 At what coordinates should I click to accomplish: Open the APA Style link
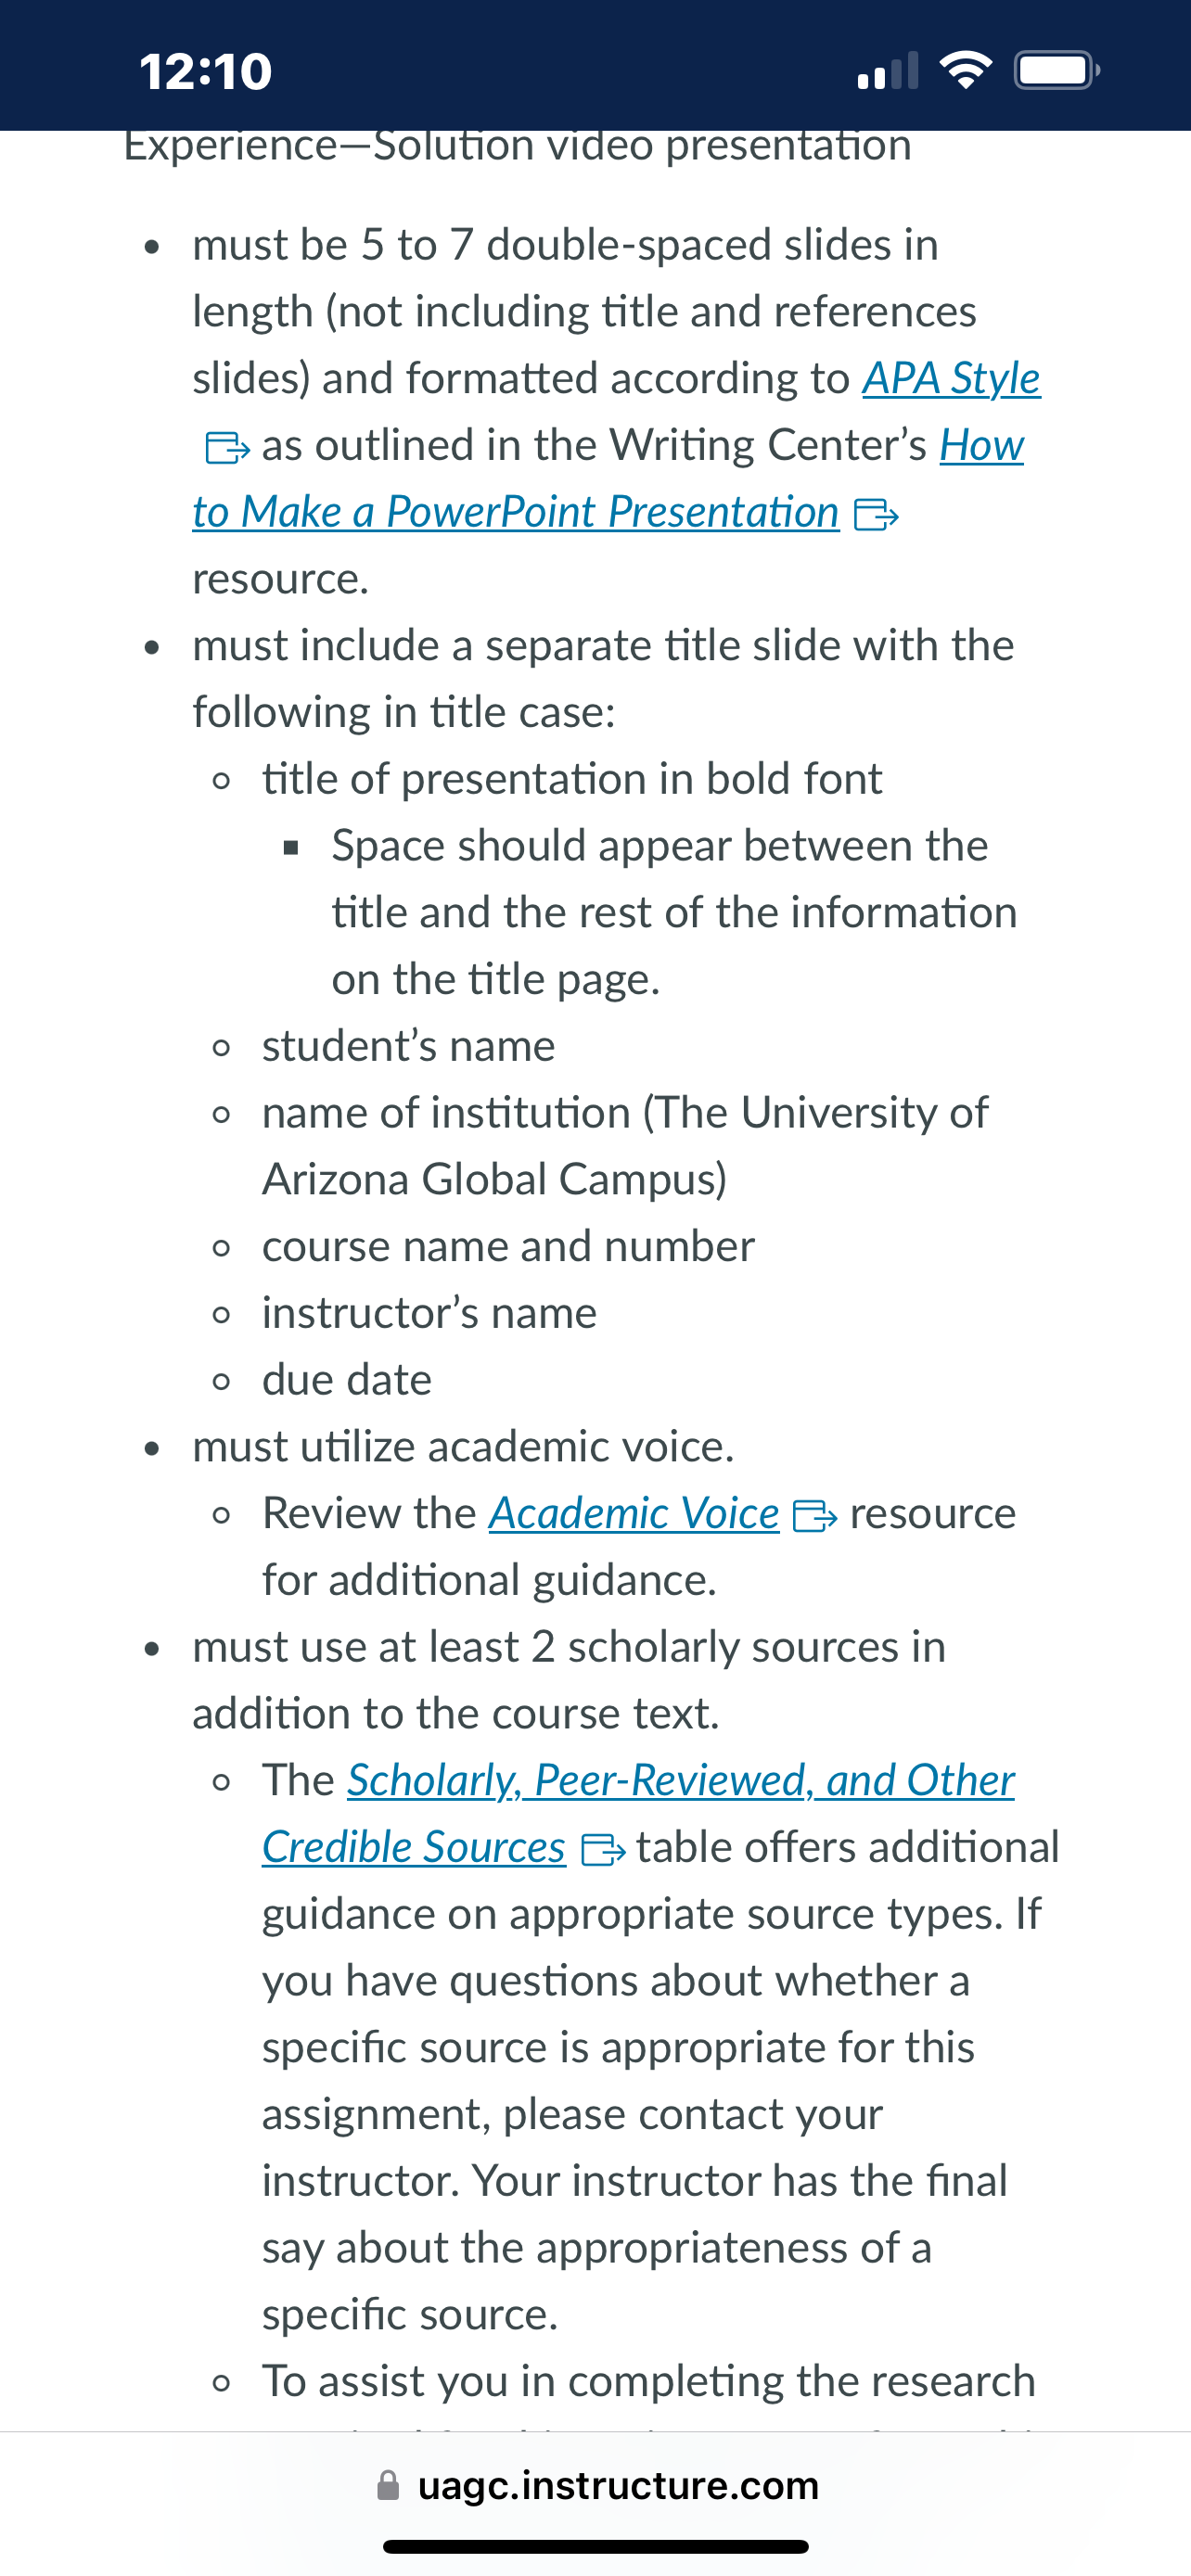951,379
